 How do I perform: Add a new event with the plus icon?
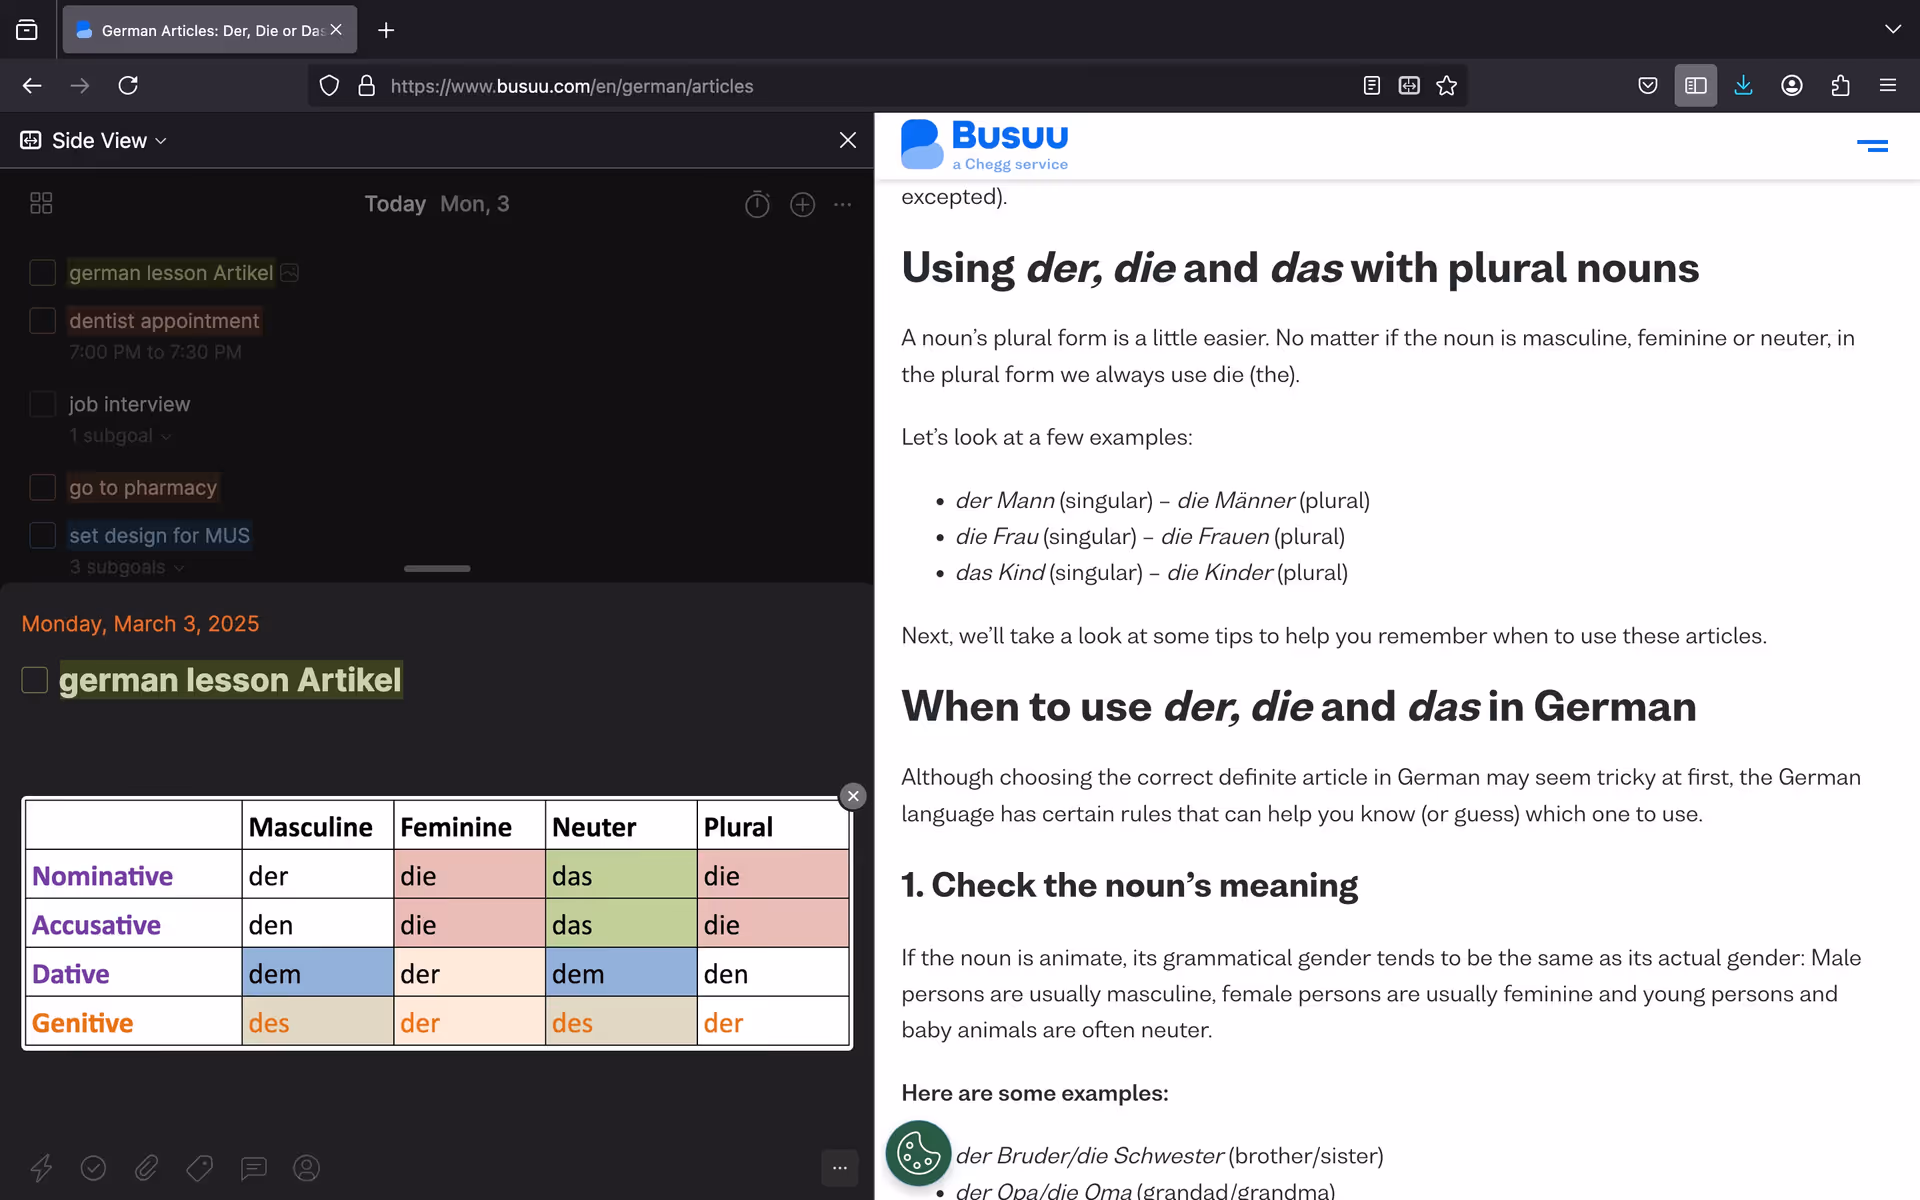click(x=803, y=204)
